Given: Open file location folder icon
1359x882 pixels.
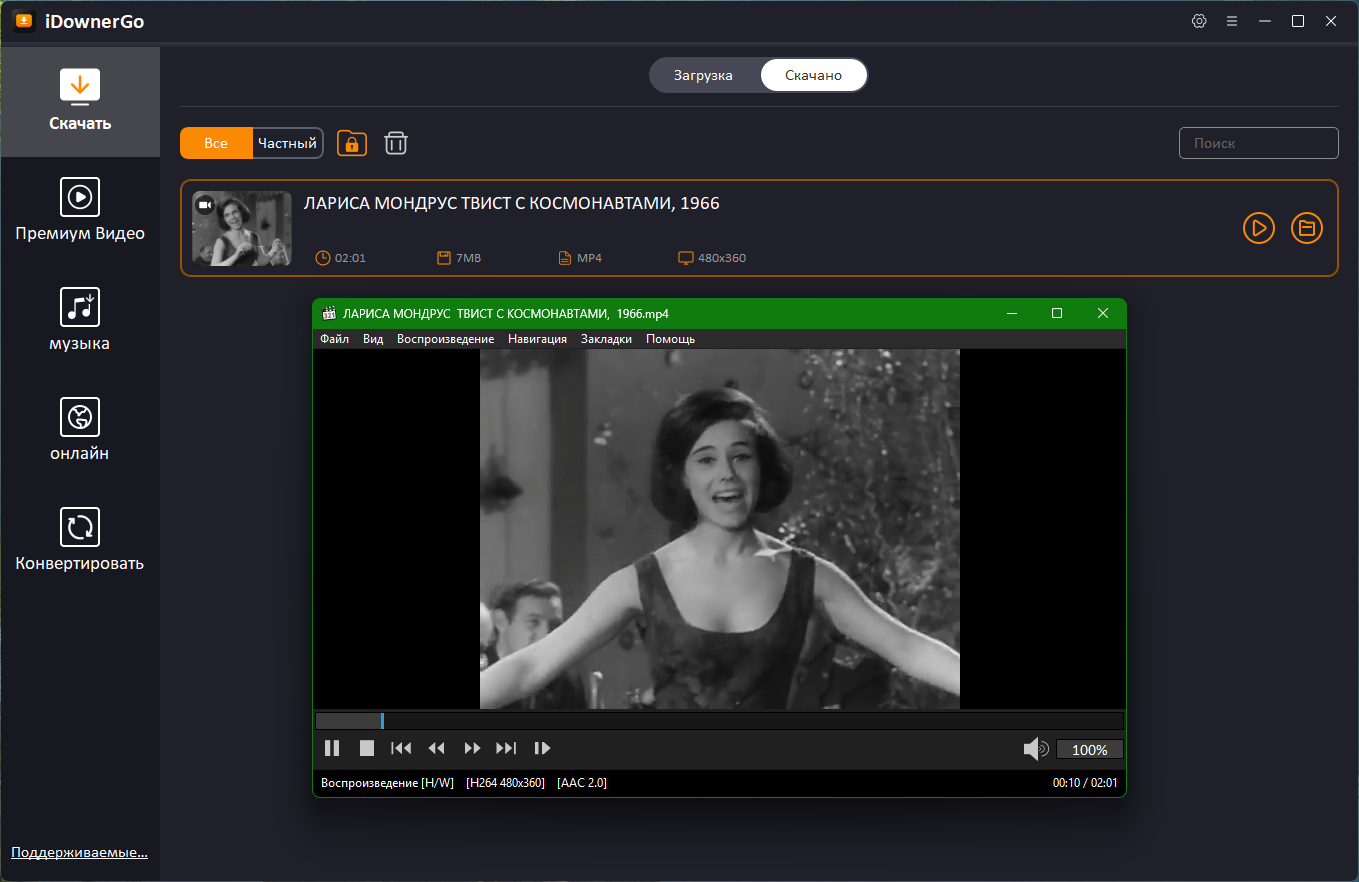Looking at the screenshot, I should click(1306, 228).
